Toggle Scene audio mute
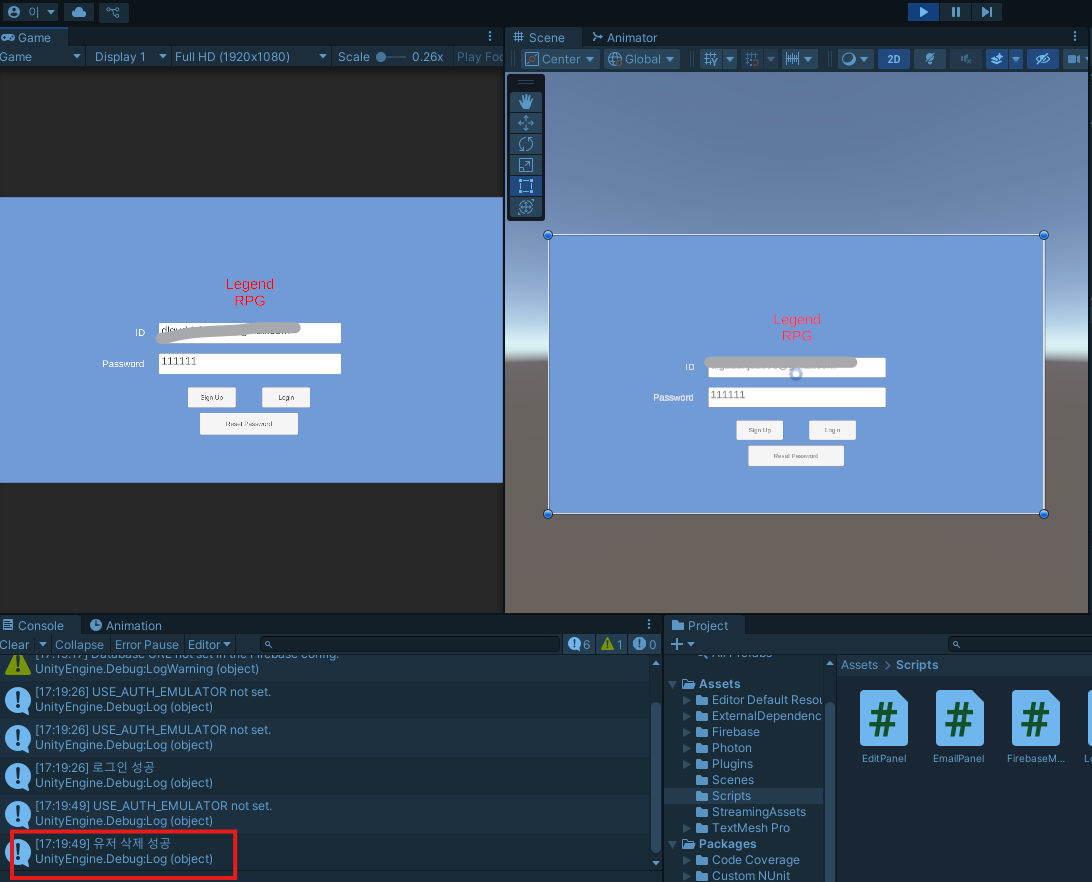 coord(966,59)
